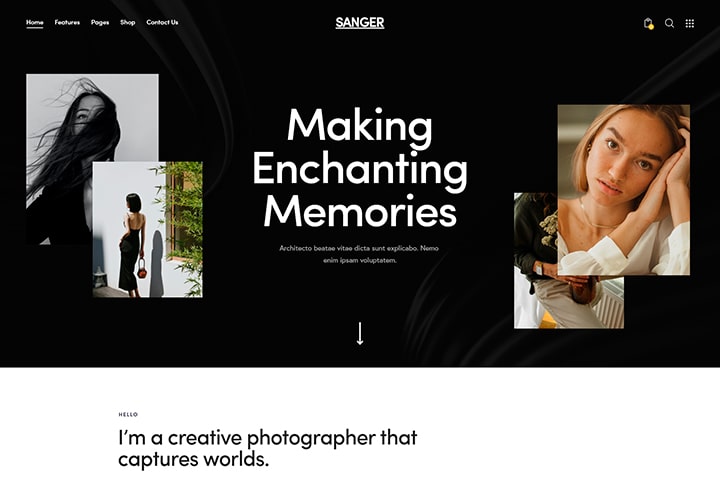Click the creative photographer heading text
The height and width of the screenshot is (490, 720).
pos(267,448)
